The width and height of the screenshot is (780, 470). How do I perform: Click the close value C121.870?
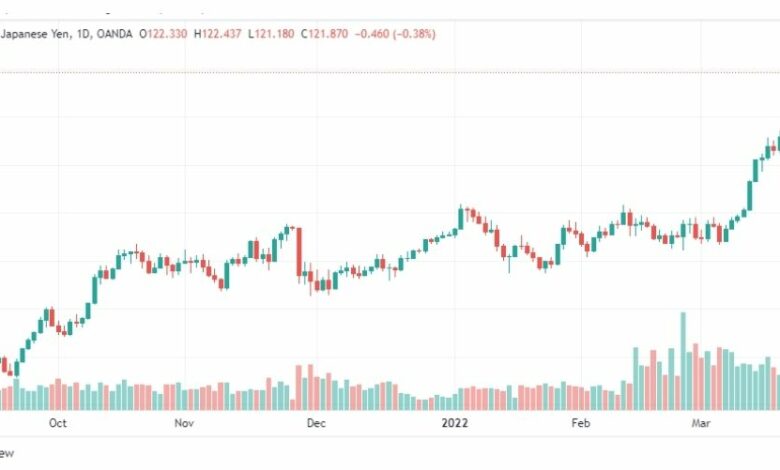(x=324, y=34)
